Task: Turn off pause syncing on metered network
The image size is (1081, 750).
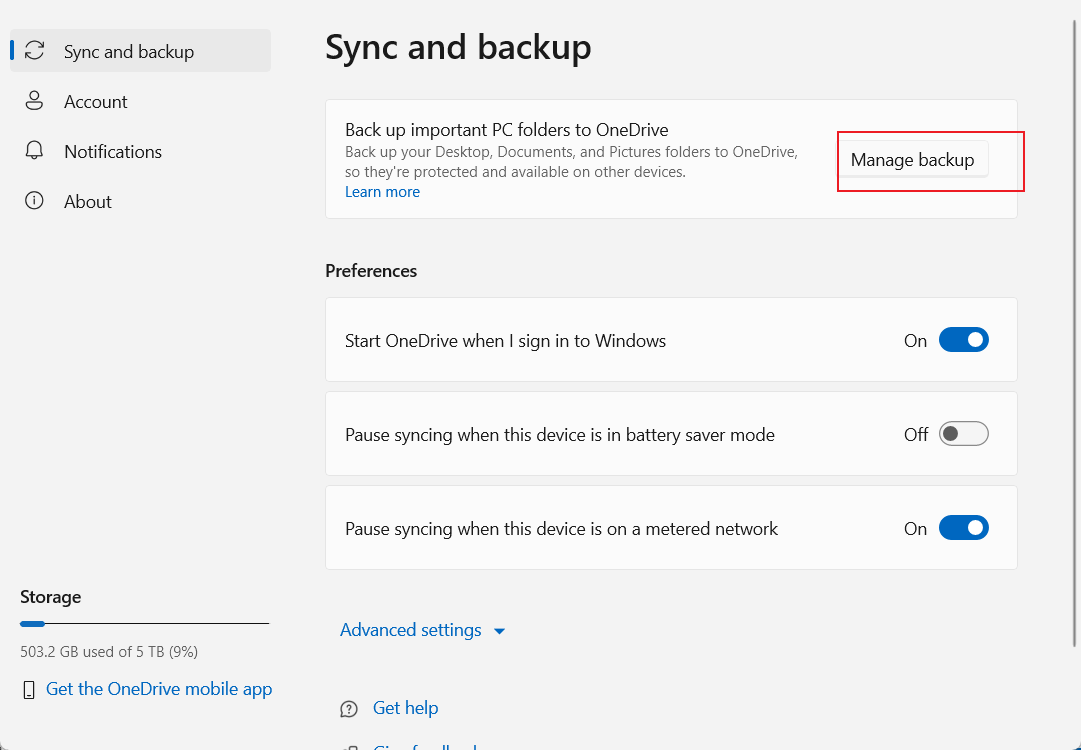Action: click(963, 528)
